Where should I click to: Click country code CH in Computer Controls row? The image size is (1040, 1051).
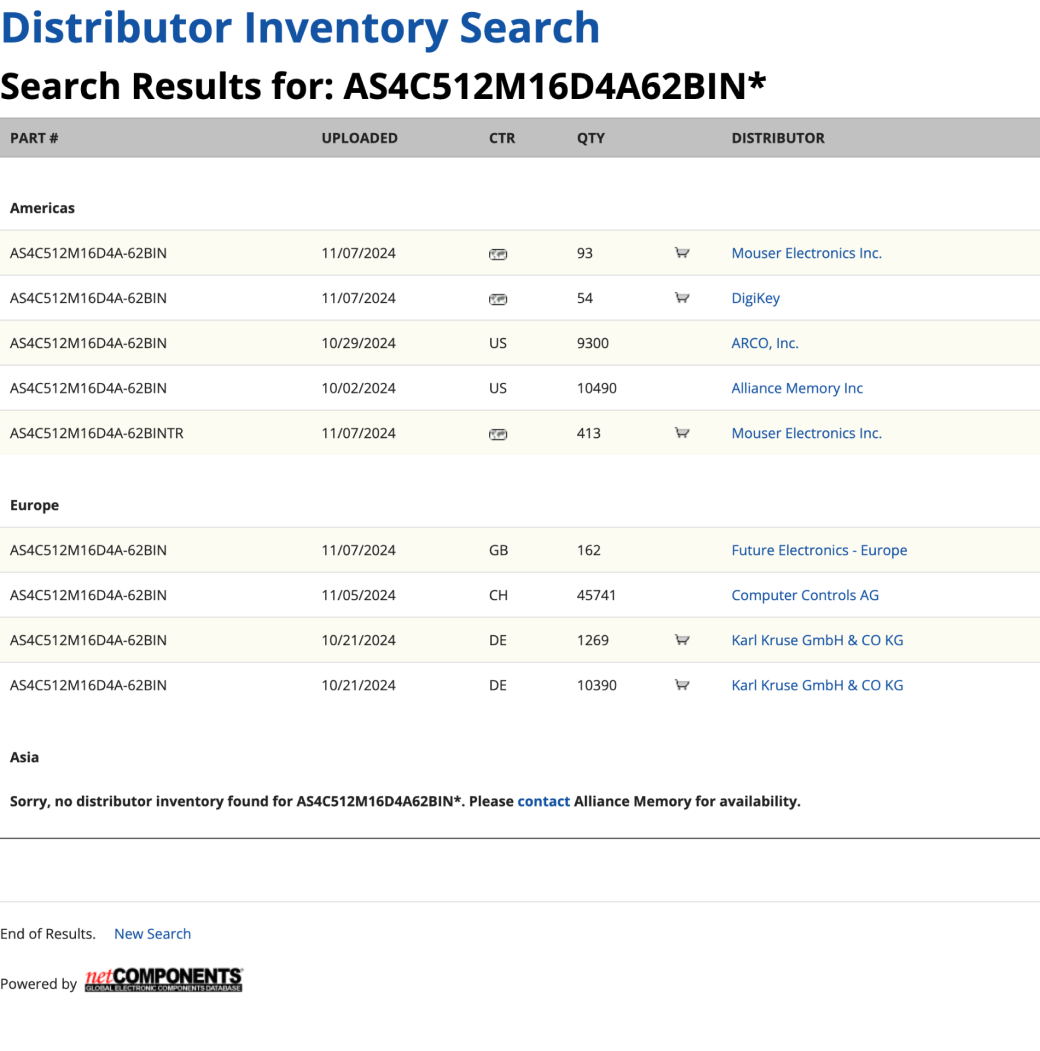498,595
